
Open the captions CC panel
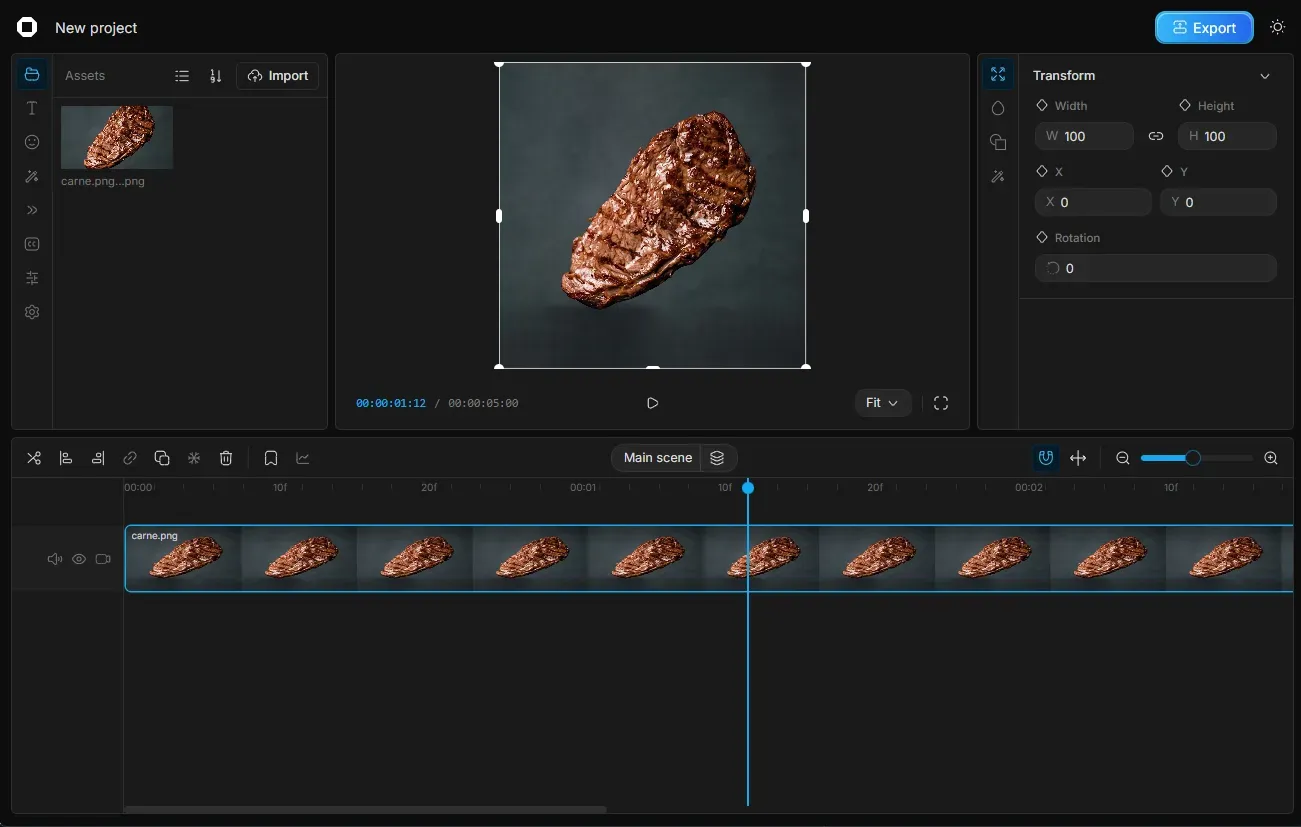(32, 244)
